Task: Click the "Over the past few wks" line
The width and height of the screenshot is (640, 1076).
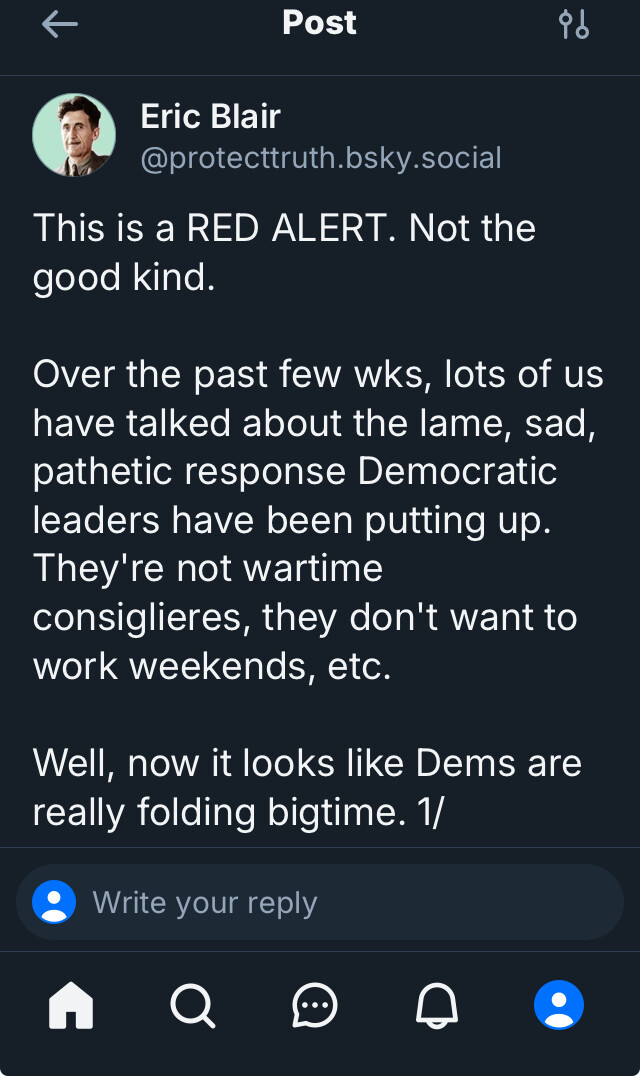Action: click(318, 374)
